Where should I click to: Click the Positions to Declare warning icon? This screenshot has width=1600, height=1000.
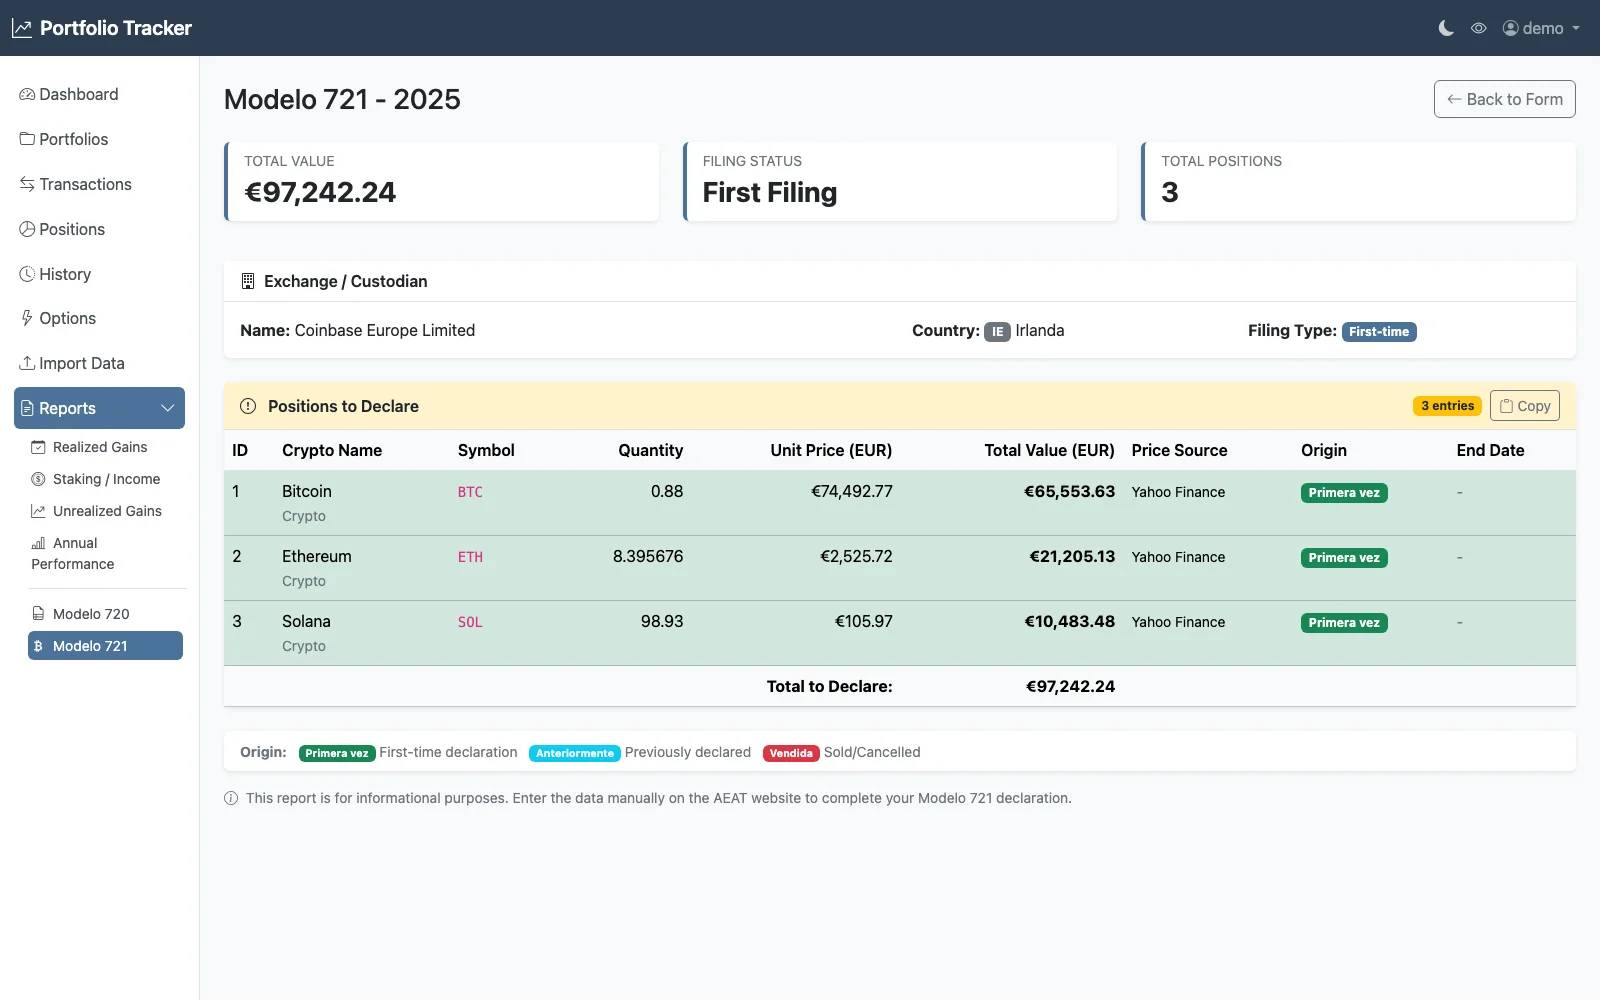pos(248,406)
